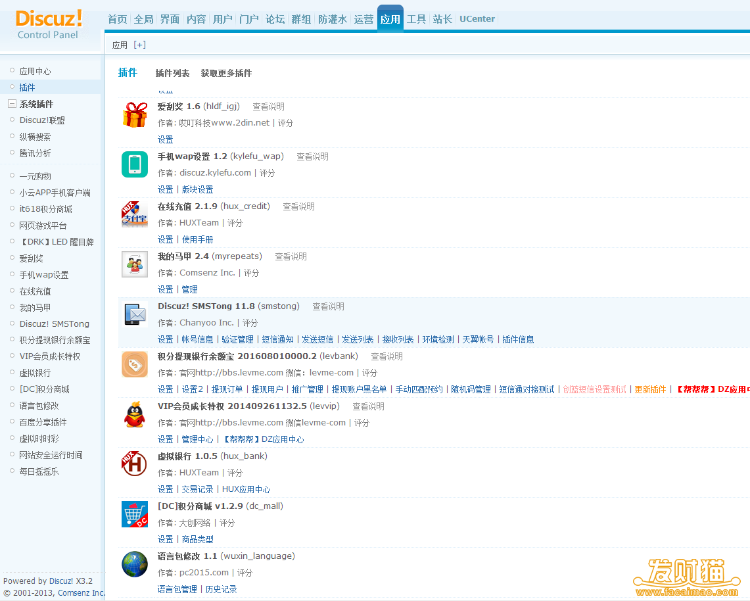Select 插件 in the left sidebar

click(27, 88)
